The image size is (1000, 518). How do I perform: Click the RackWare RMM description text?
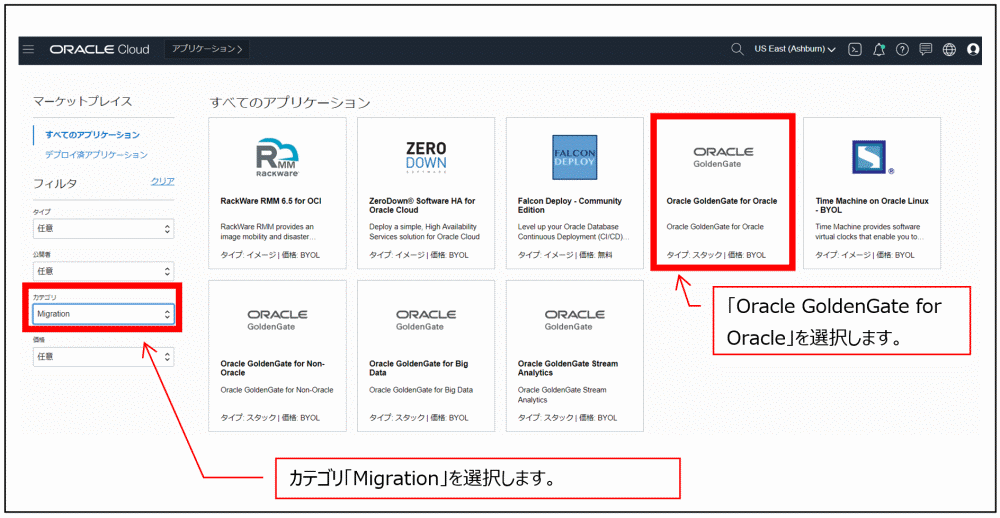[267, 232]
